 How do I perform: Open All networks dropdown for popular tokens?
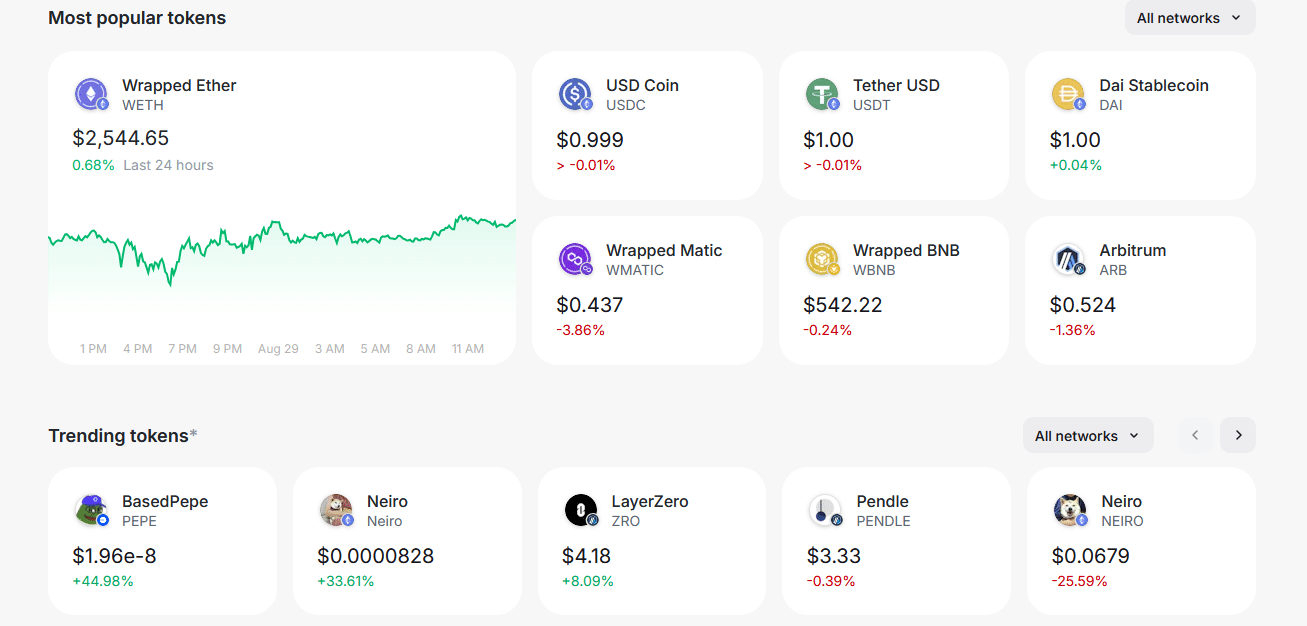coord(1189,18)
